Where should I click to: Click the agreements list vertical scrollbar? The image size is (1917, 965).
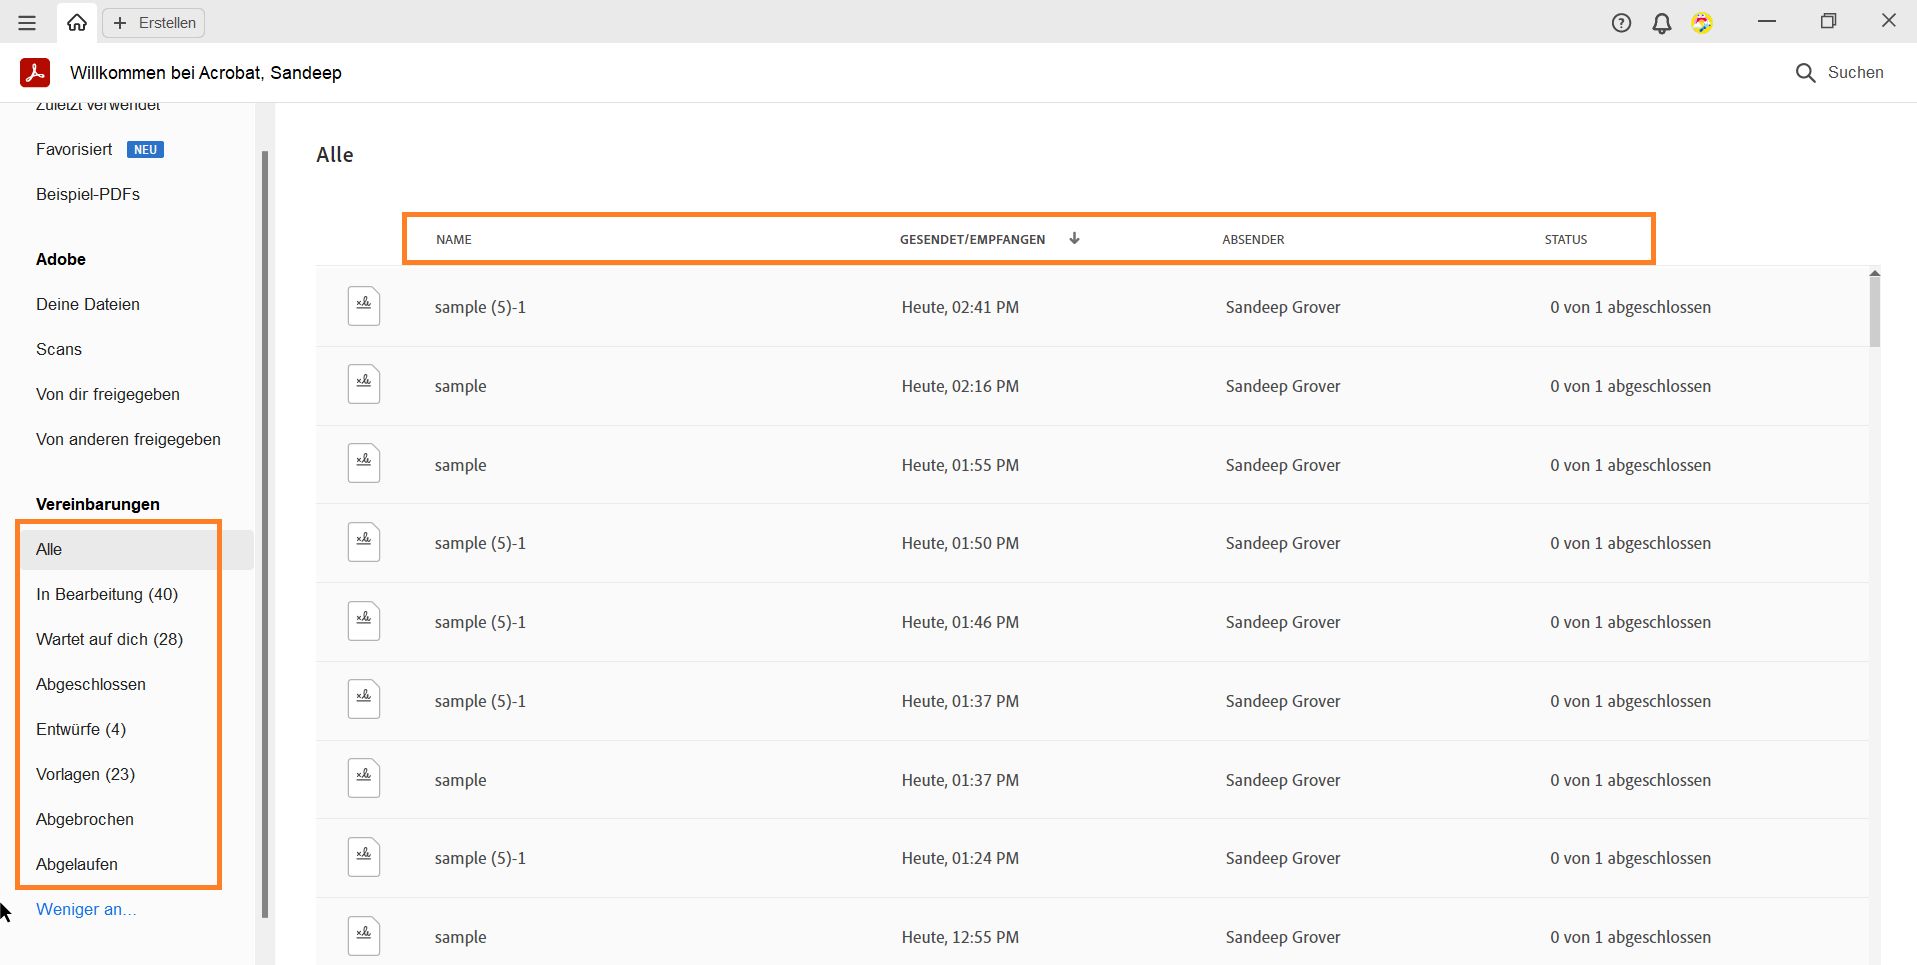pyautogui.click(x=1874, y=310)
